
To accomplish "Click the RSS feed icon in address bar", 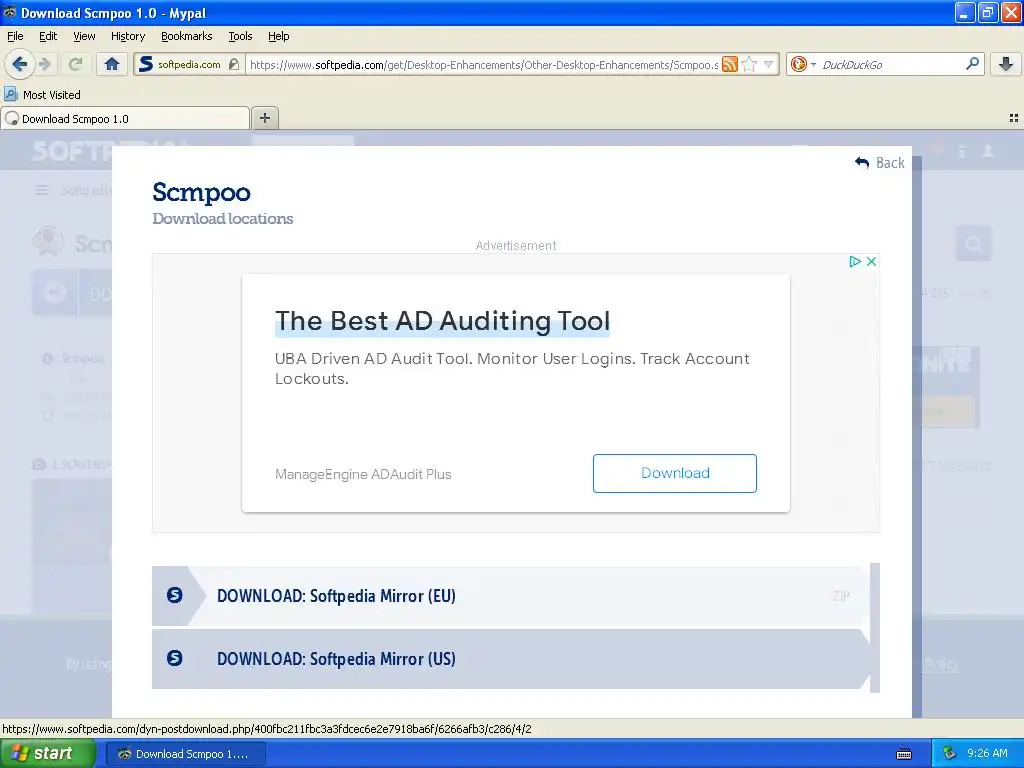I will tap(729, 64).
